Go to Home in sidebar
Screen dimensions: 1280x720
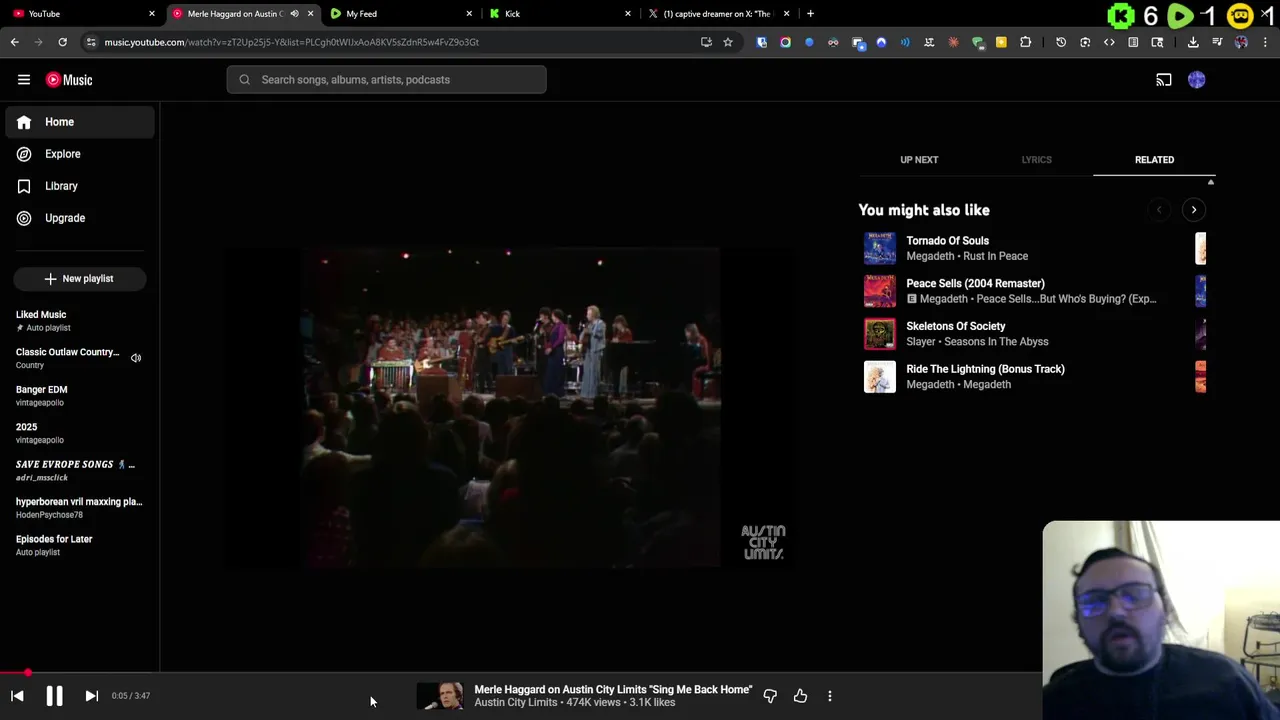[x=80, y=122]
